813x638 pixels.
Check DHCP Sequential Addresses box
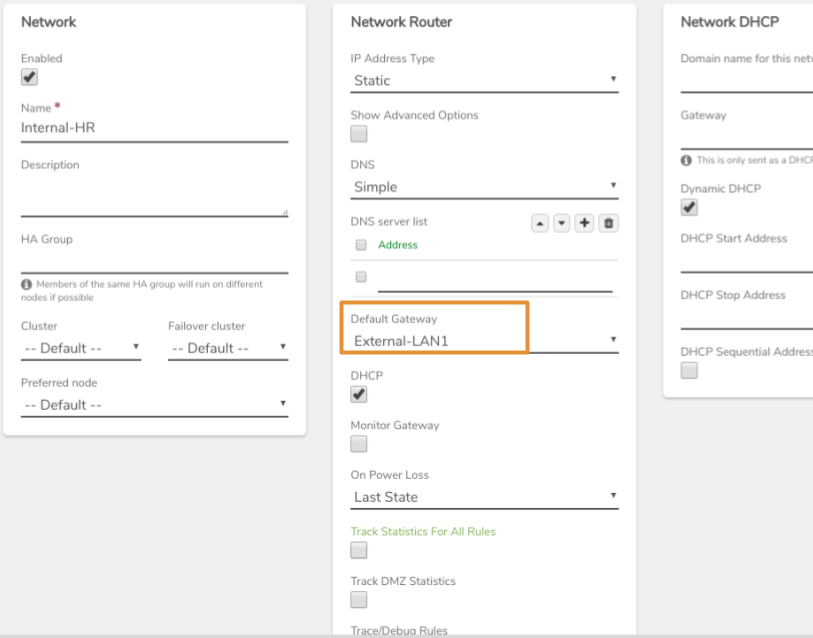[689, 371]
